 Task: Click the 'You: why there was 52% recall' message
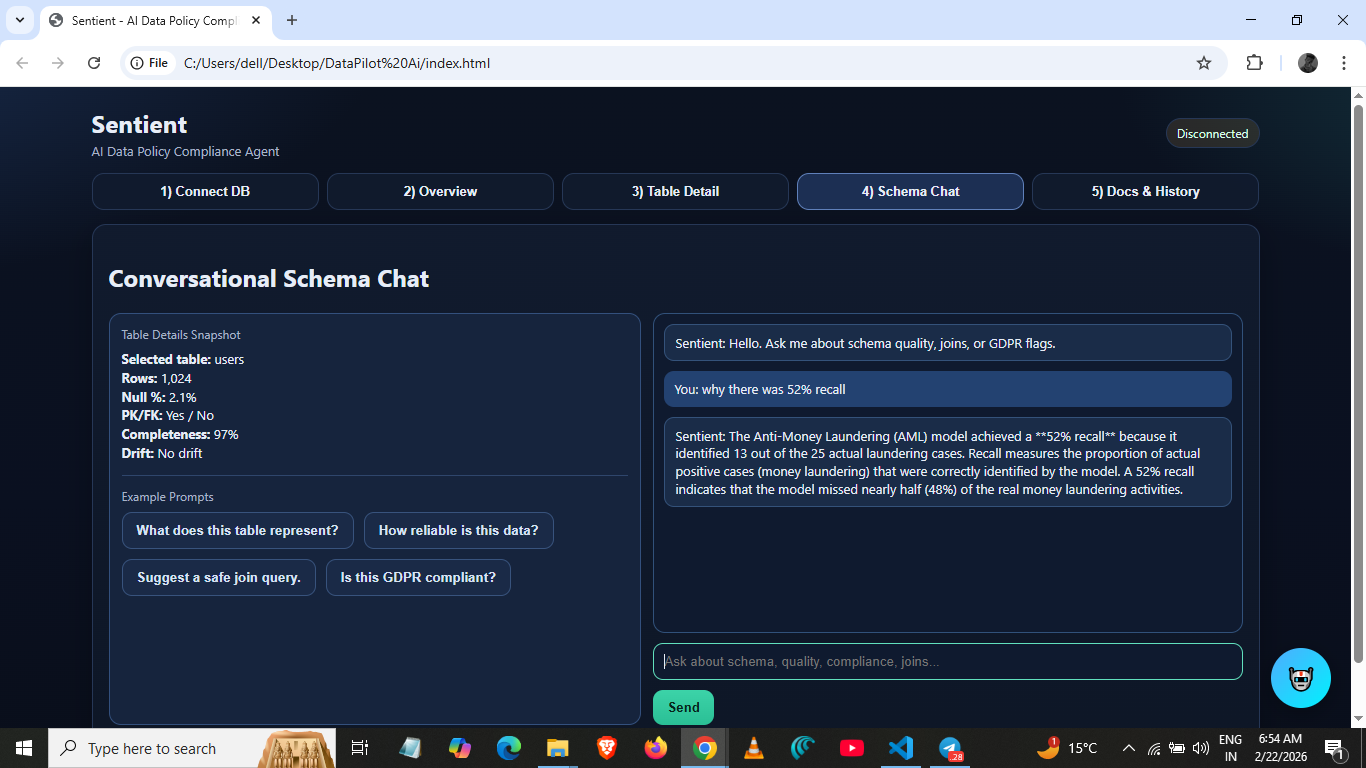click(948, 389)
